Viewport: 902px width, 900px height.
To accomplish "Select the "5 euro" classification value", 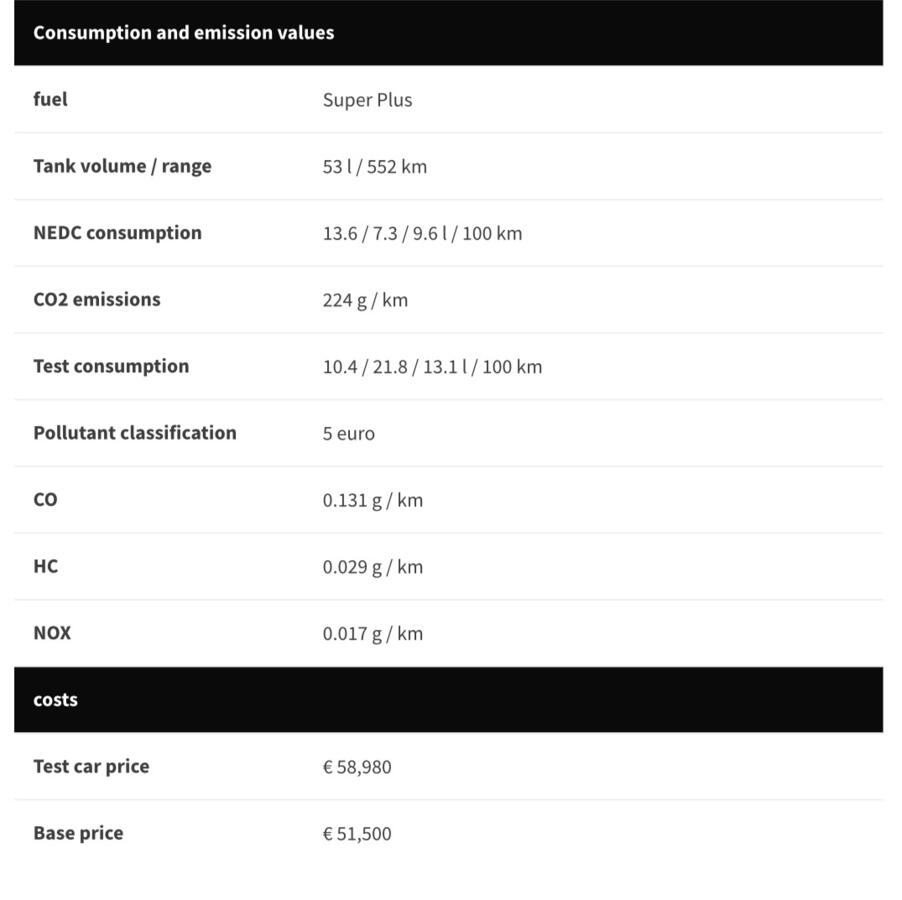I will [349, 434].
